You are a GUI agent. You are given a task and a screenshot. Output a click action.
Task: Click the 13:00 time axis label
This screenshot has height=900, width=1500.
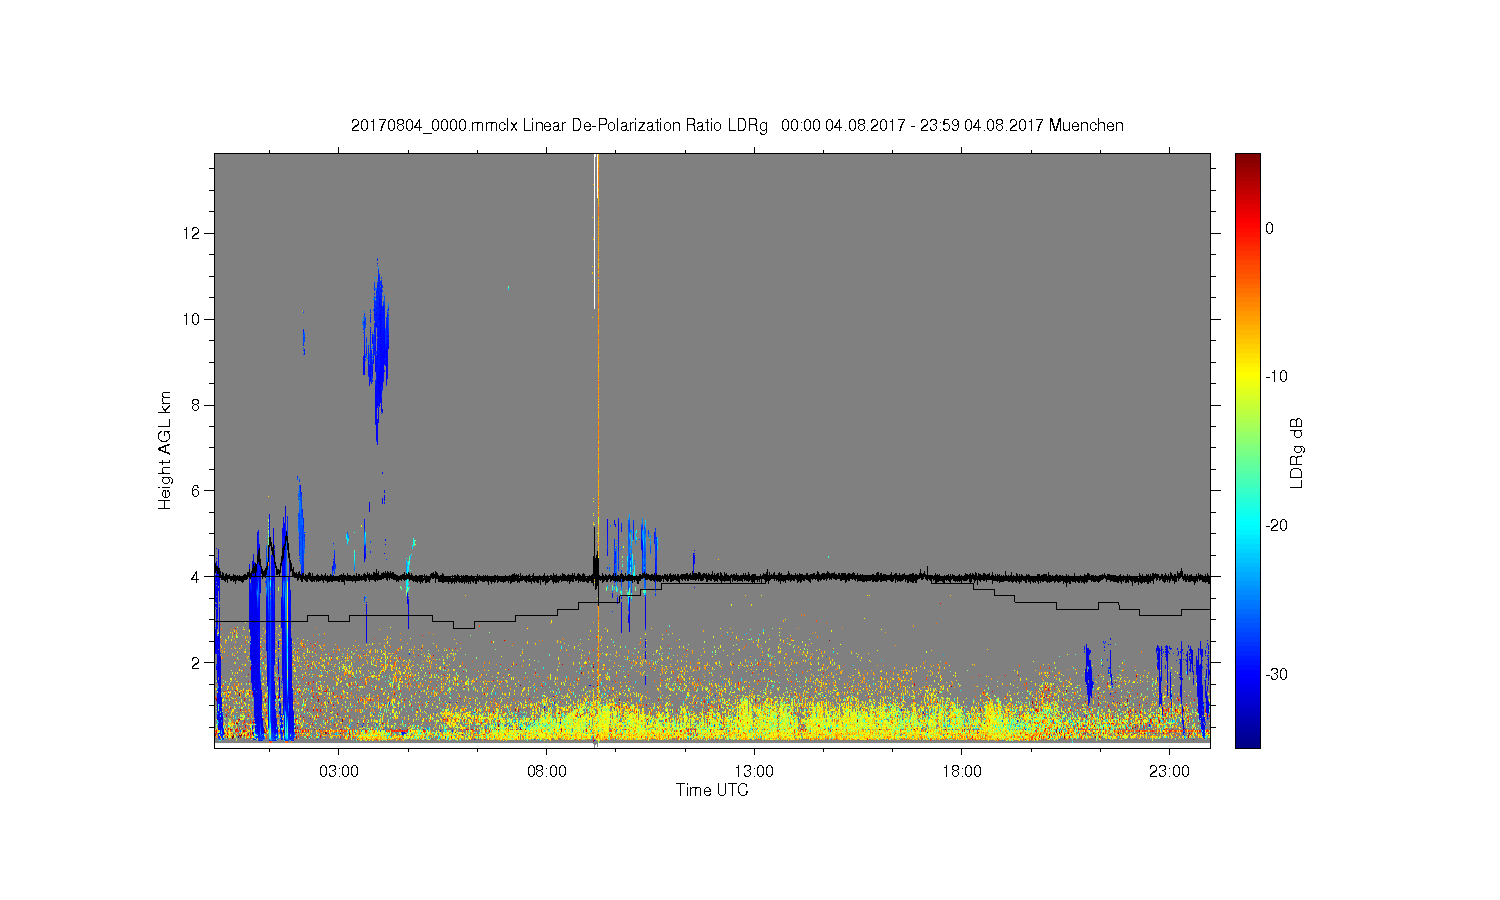[754, 771]
